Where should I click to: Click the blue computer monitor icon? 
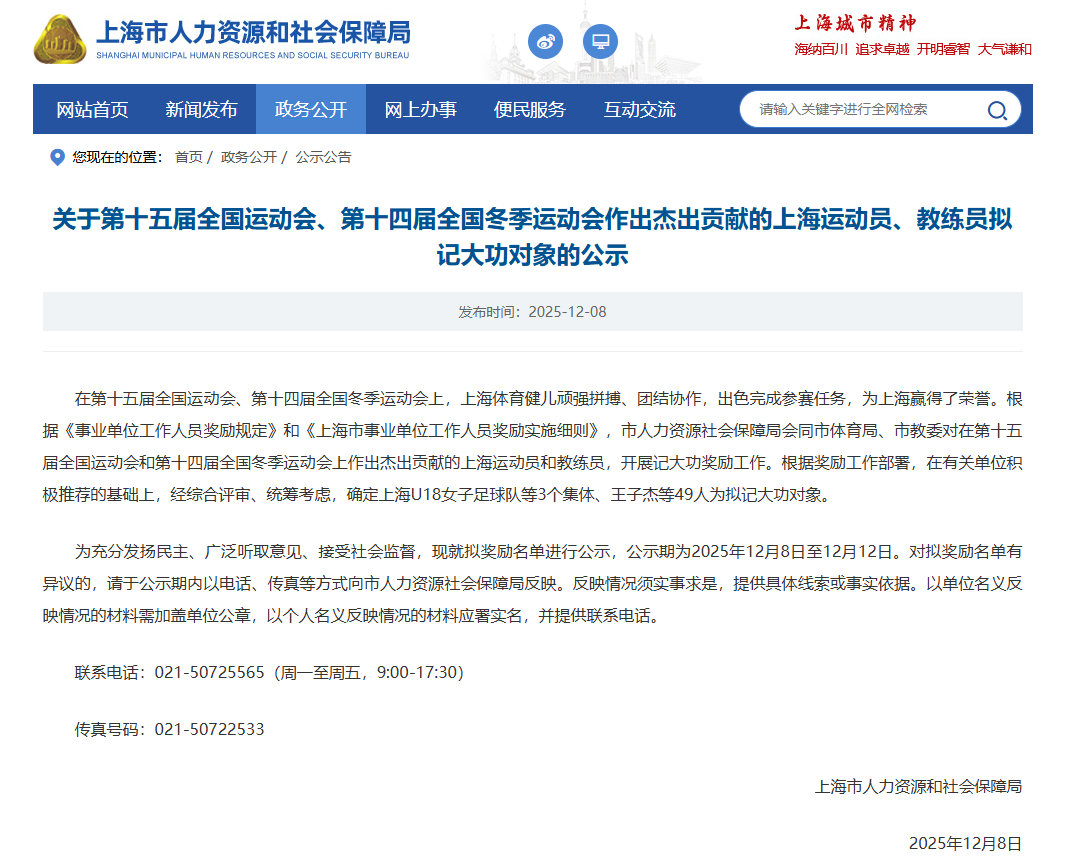point(600,42)
